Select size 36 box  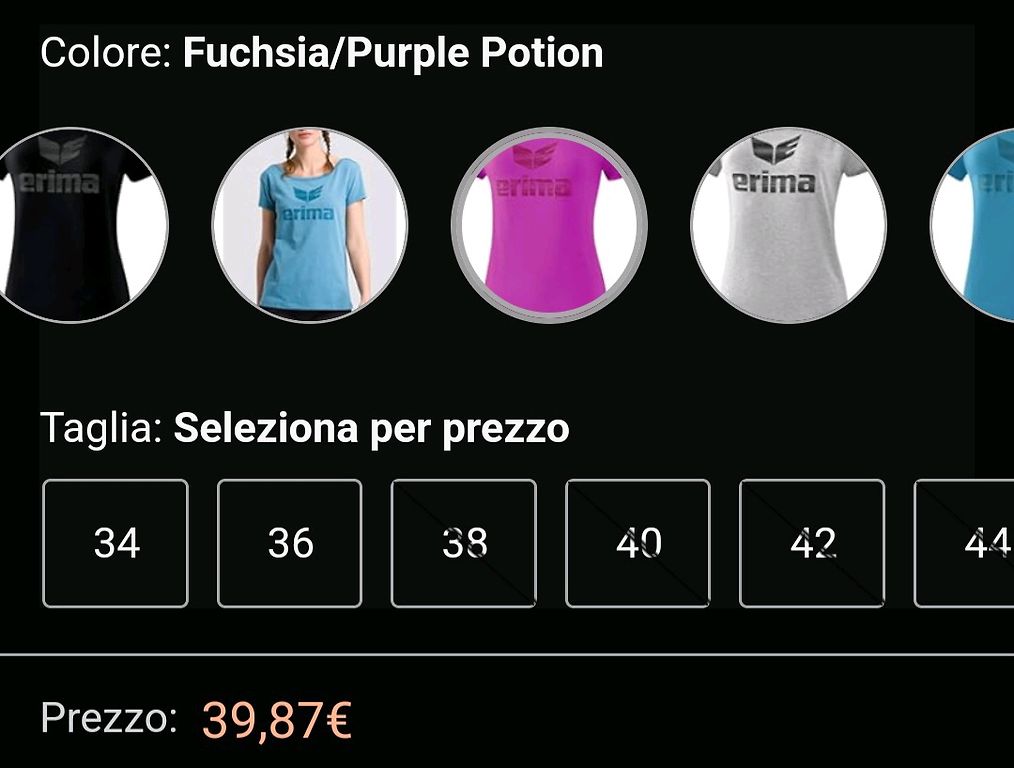click(290, 543)
